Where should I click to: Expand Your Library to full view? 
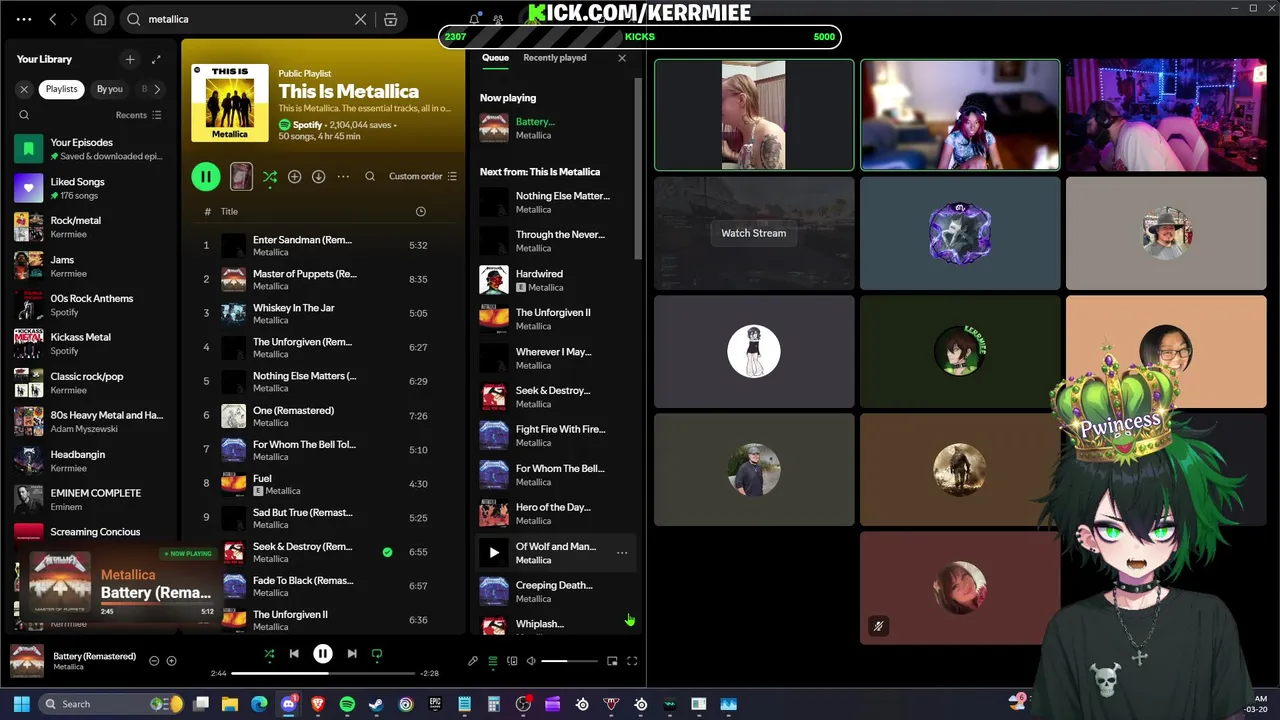(156, 59)
